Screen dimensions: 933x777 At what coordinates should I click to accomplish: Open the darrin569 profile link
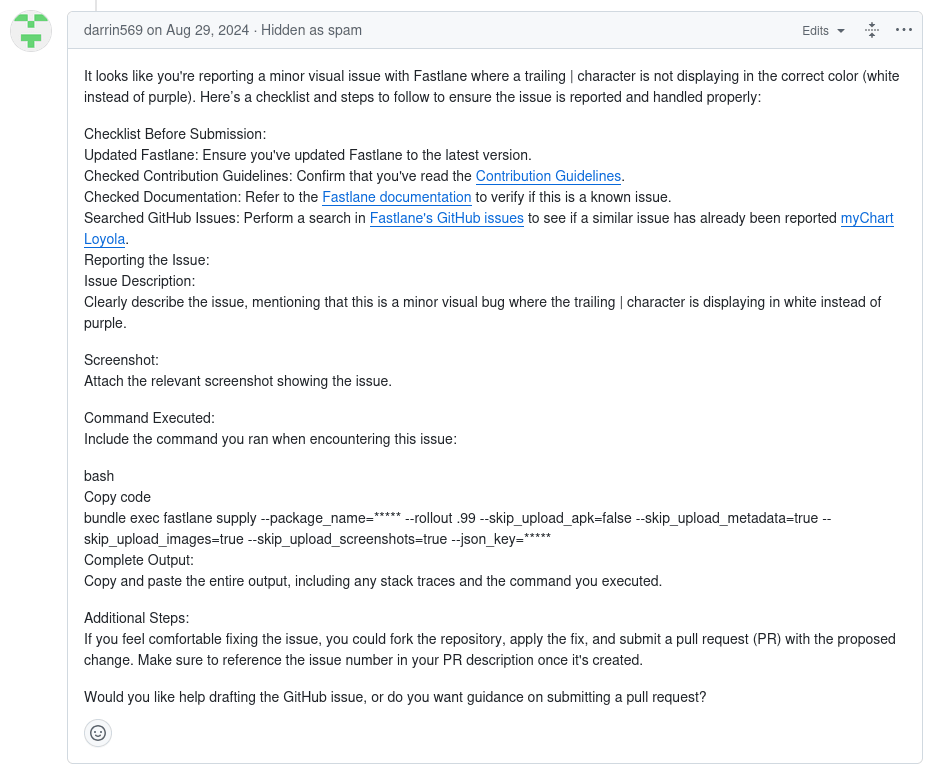pyautogui.click(x=113, y=30)
